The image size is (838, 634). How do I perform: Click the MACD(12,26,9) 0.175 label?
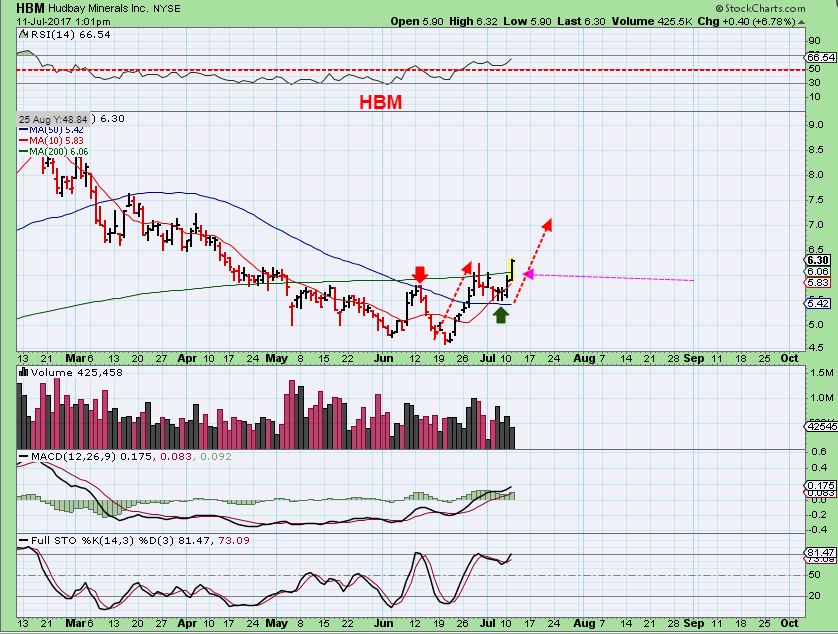(92, 457)
